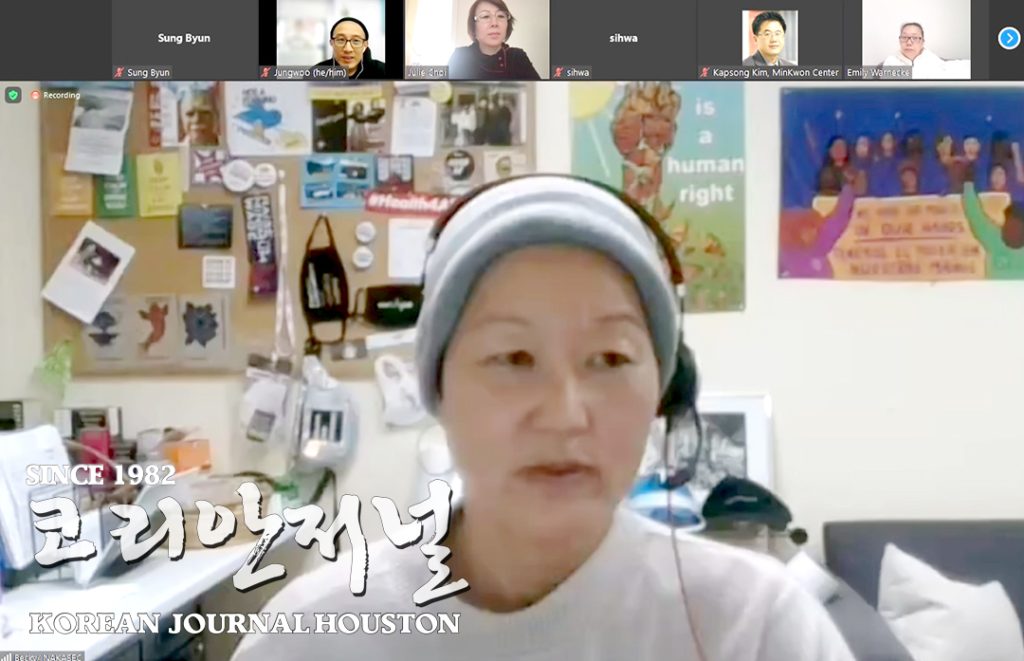
Task: Click the red recording indicator dot
Action: 35,95
